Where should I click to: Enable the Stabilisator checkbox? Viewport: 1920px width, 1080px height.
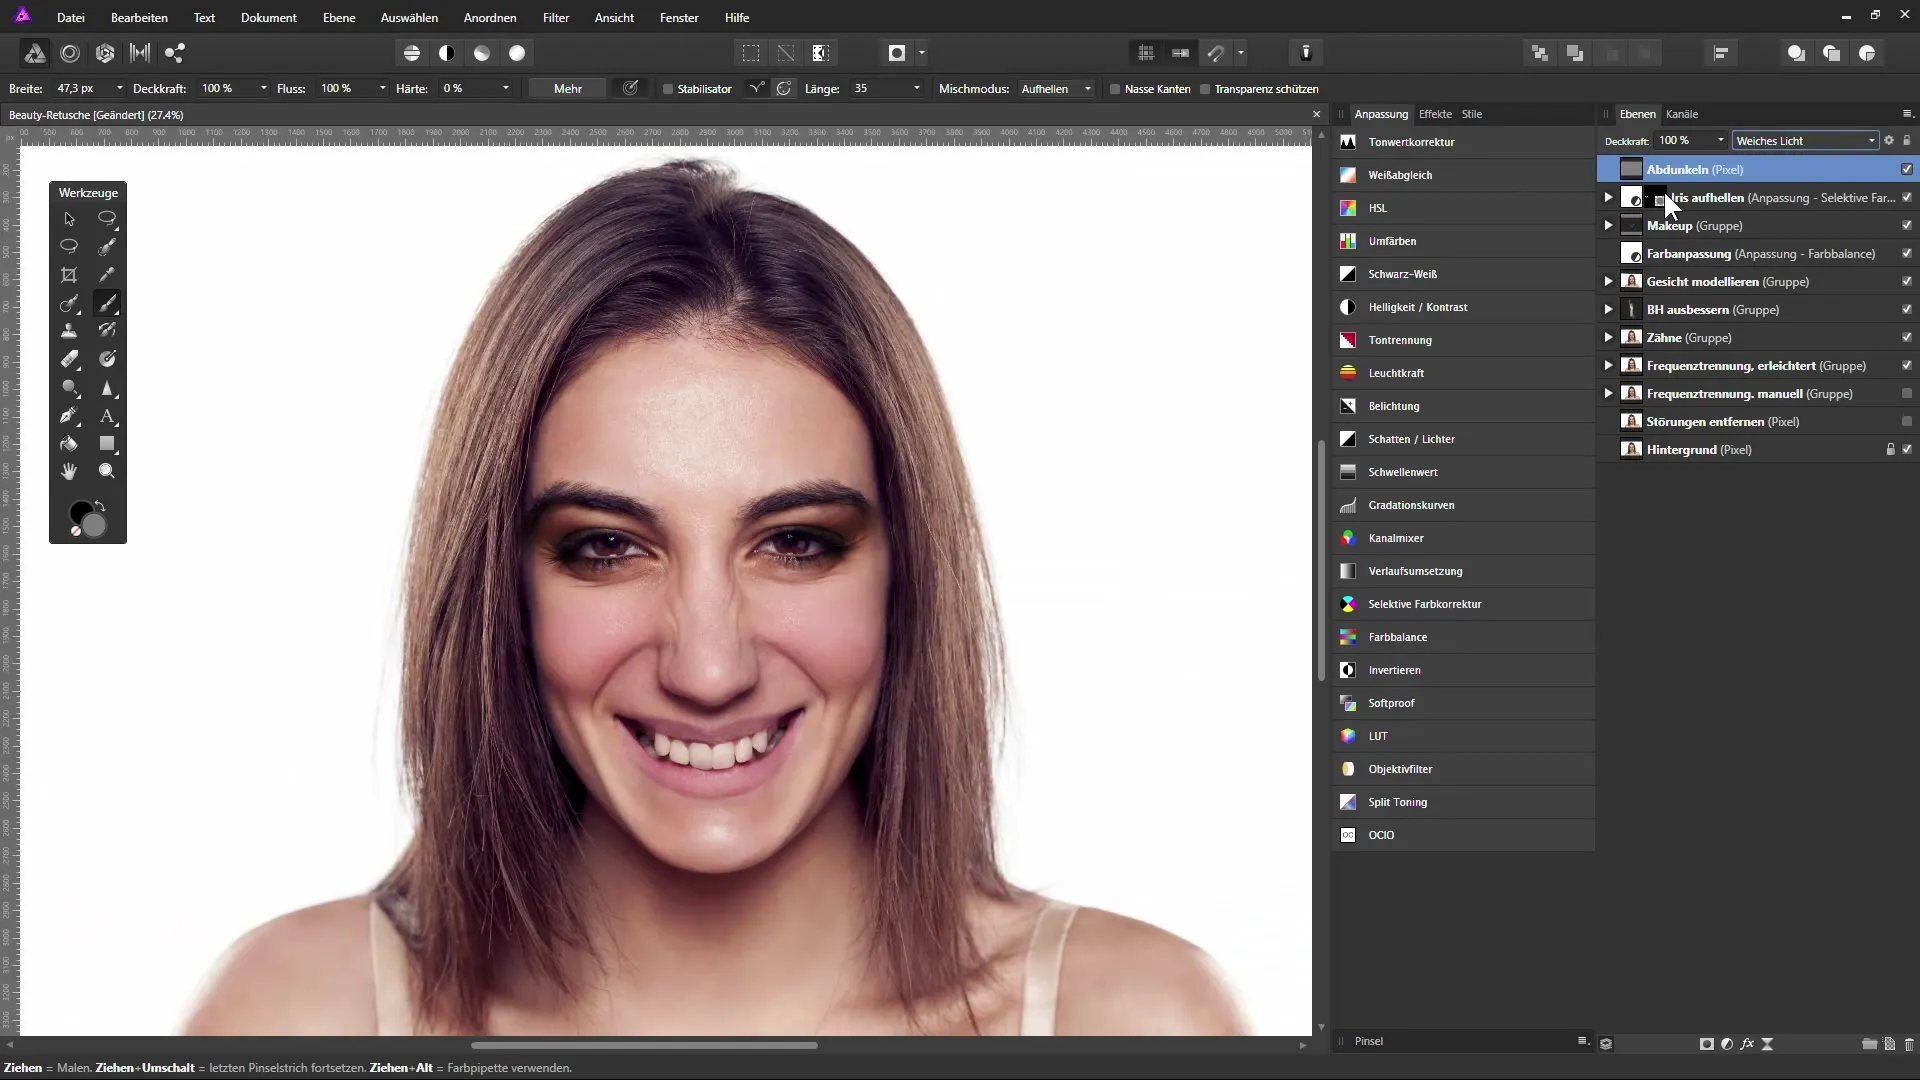click(x=668, y=89)
